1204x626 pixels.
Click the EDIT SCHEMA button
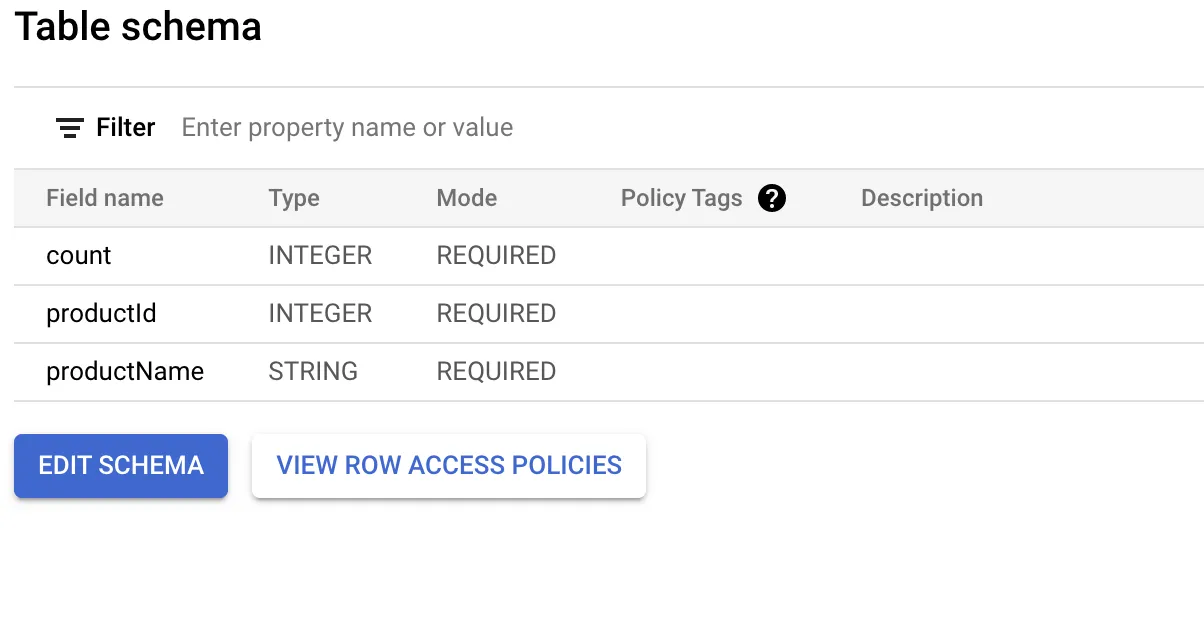pos(121,465)
